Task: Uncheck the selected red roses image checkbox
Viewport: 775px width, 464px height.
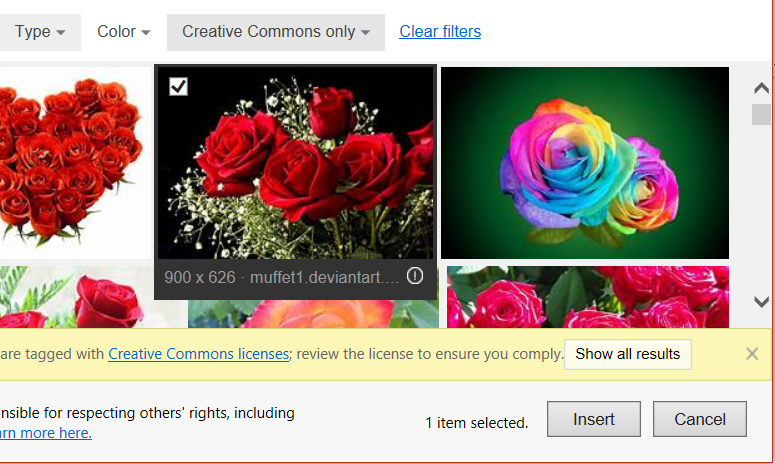Action: [178, 87]
